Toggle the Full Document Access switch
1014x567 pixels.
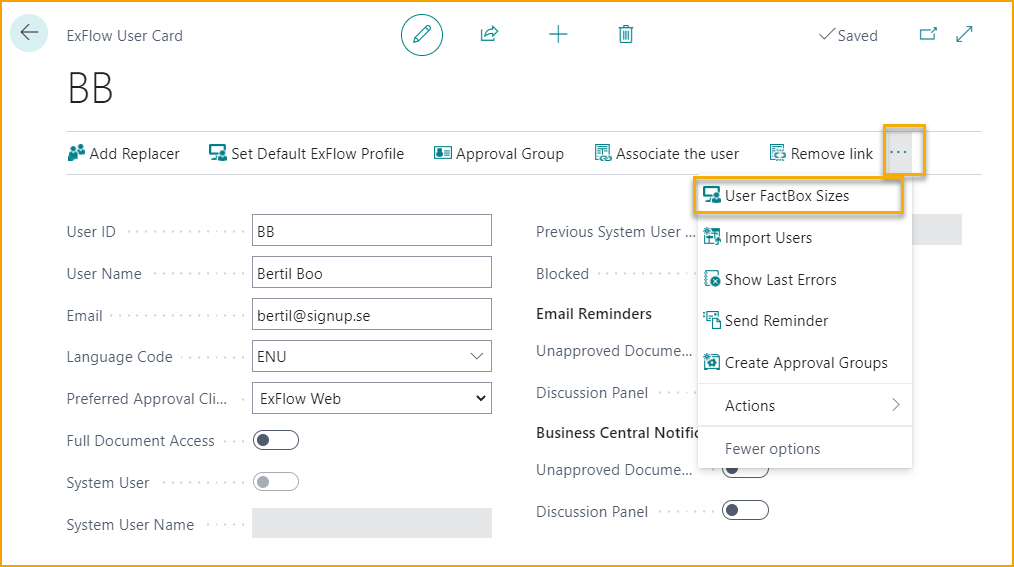[x=276, y=440]
